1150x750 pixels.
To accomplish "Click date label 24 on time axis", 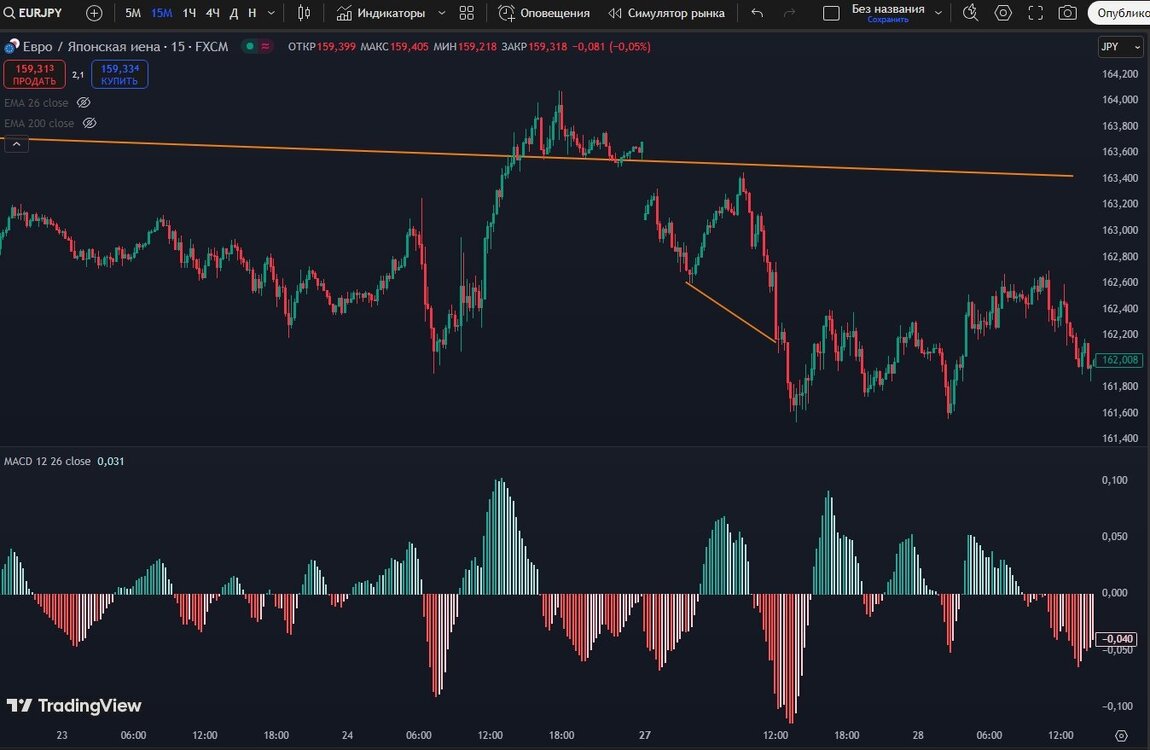I will tap(348, 735).
